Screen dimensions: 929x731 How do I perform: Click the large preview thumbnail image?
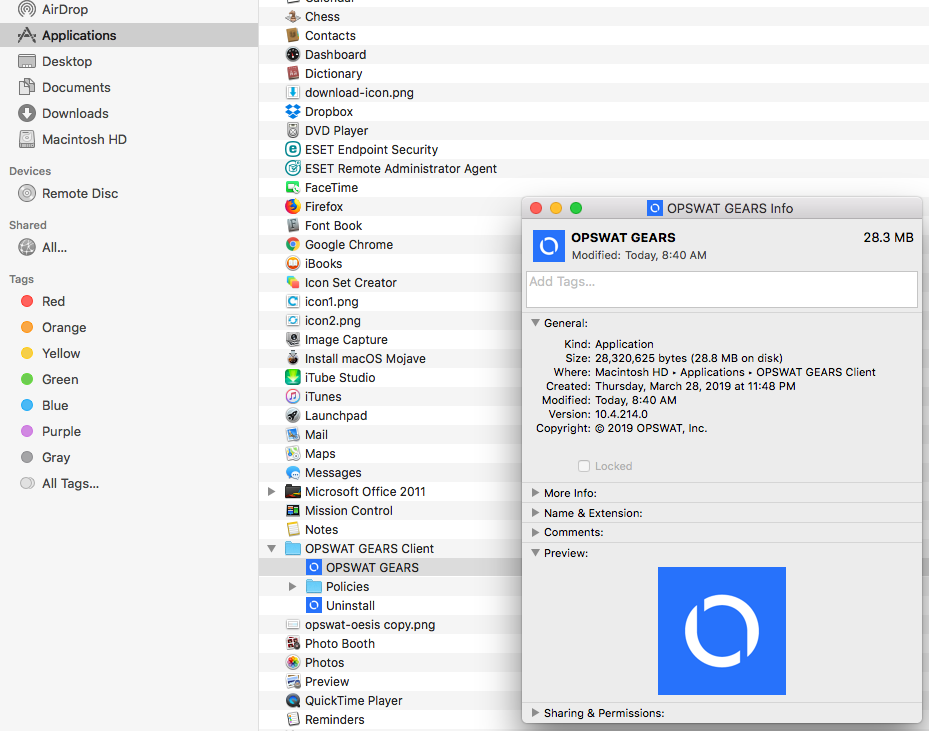point(722,631)
